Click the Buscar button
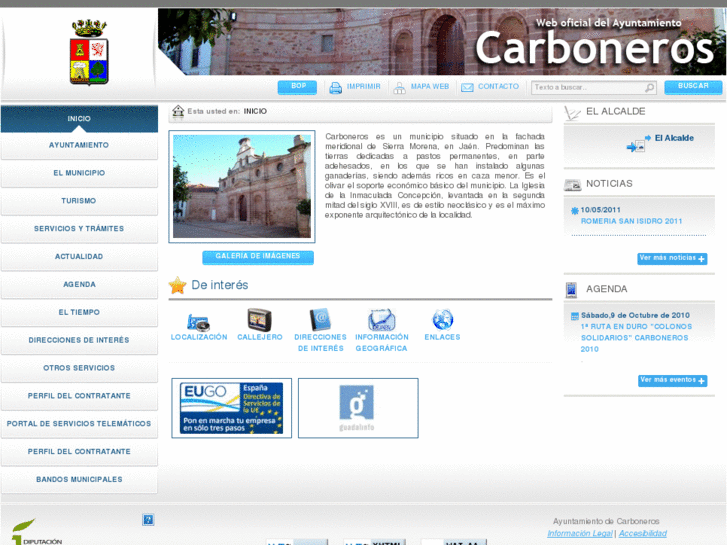 click(x=693, y=87)
